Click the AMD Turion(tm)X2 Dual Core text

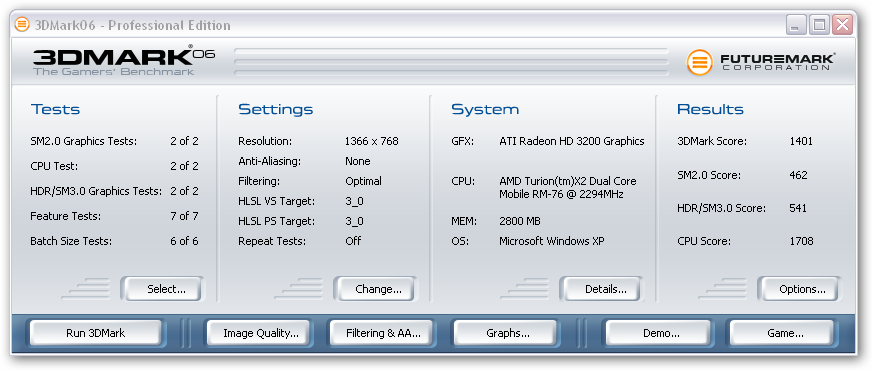(568, 182)
